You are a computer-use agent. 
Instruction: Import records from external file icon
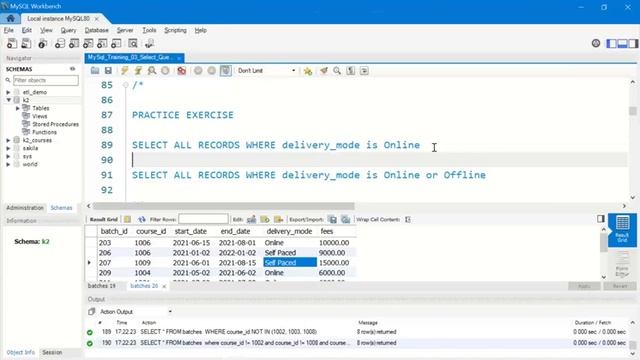(346, 220)
